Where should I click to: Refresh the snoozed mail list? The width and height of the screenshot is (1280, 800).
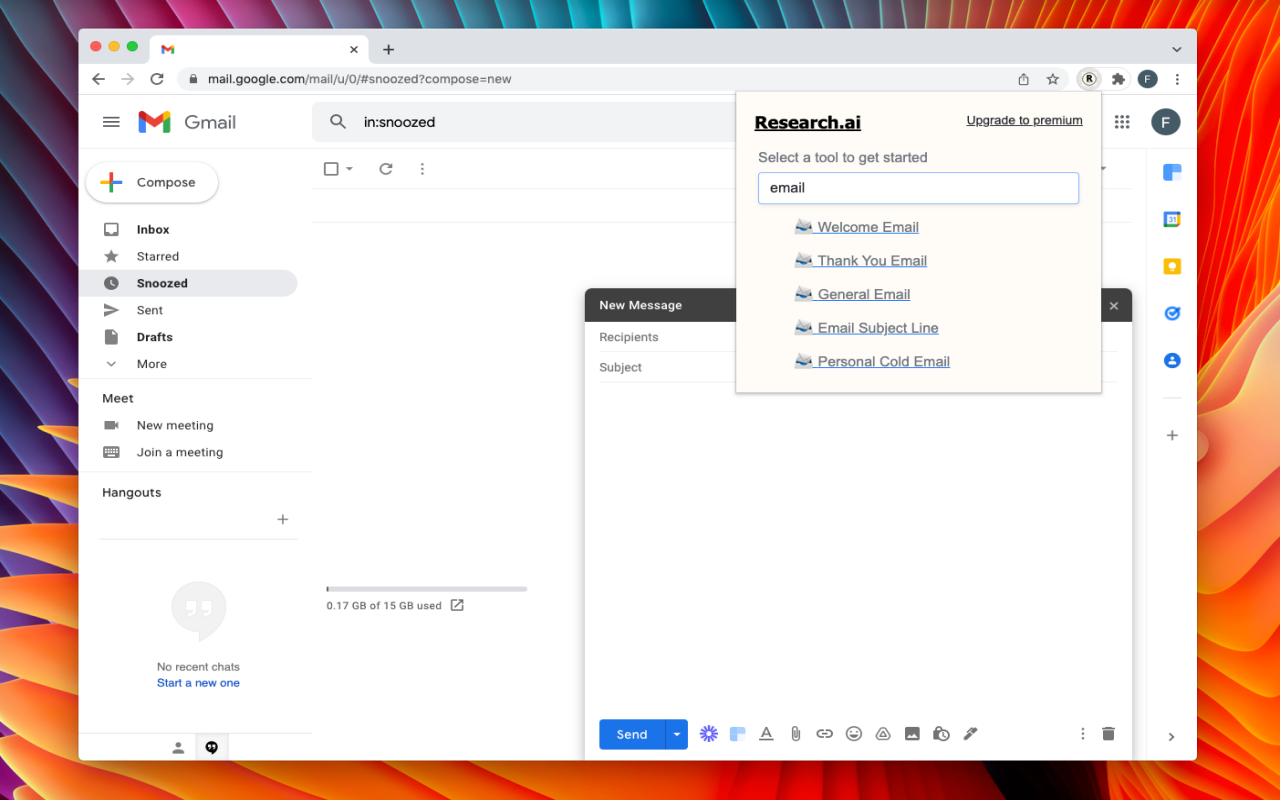386,169
